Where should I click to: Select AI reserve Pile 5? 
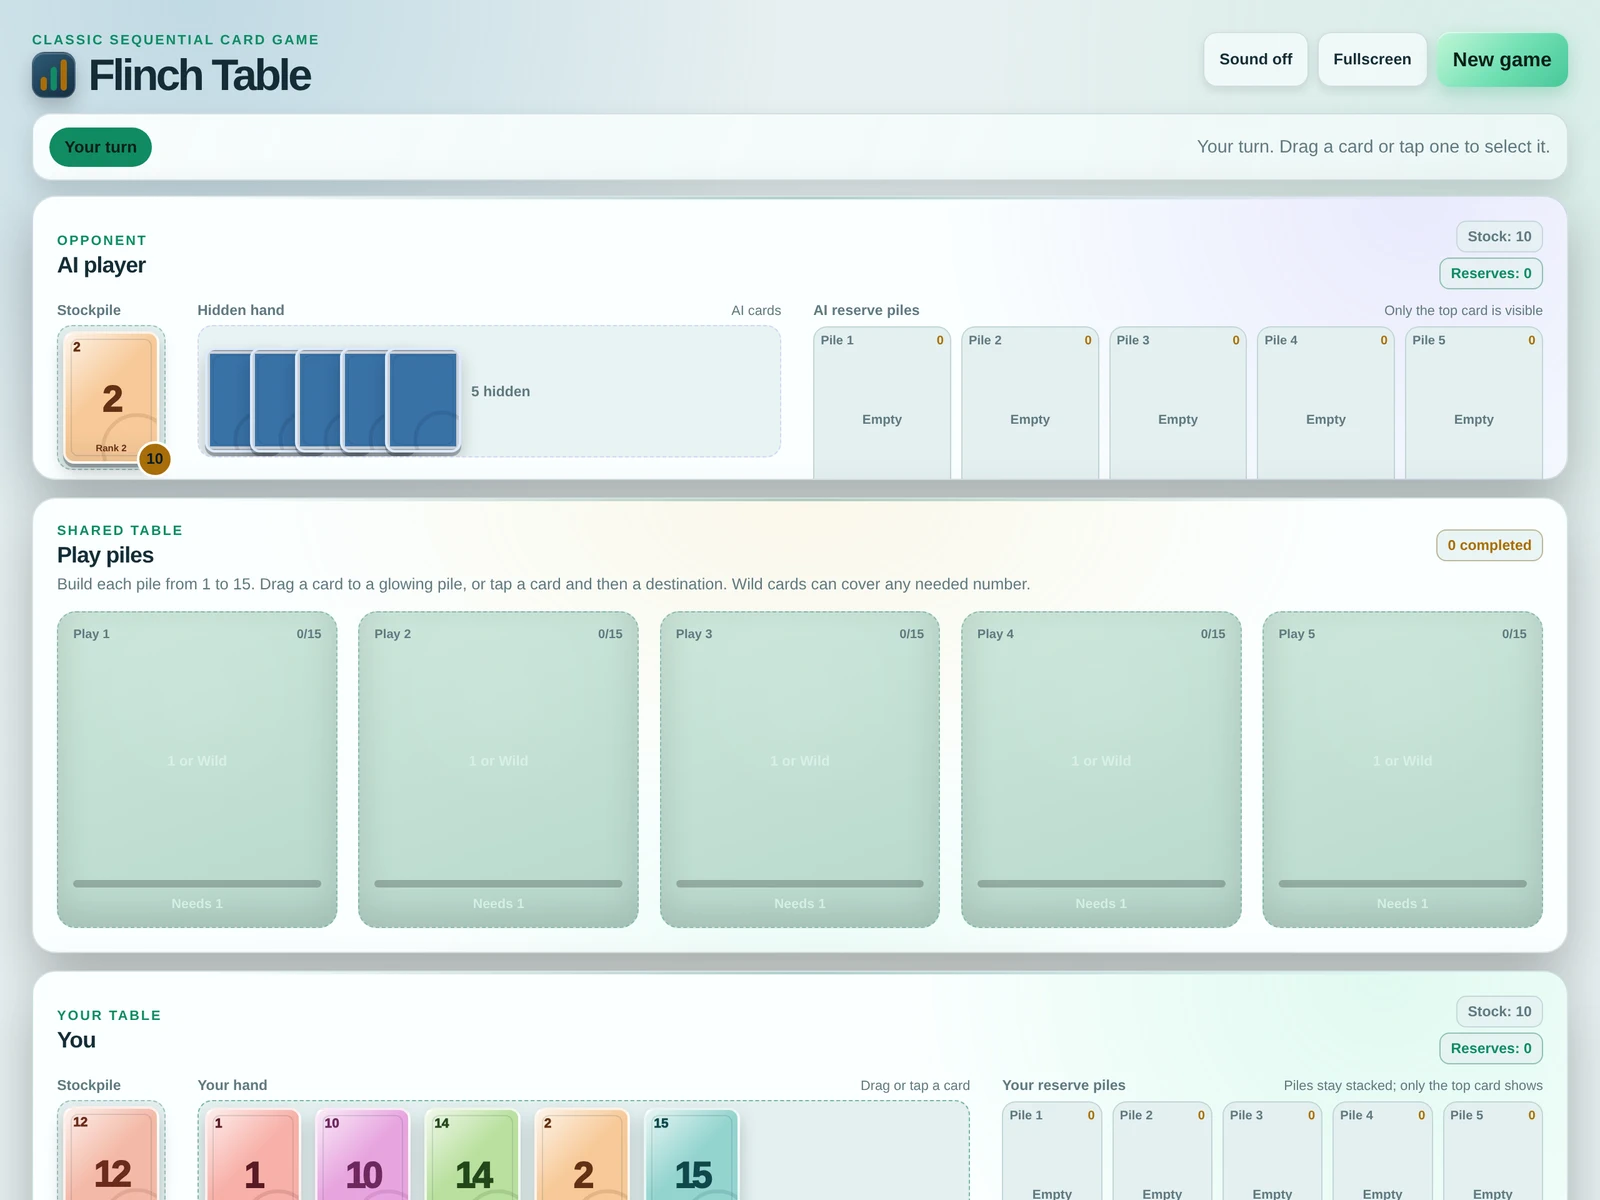tap(1474, 403)
